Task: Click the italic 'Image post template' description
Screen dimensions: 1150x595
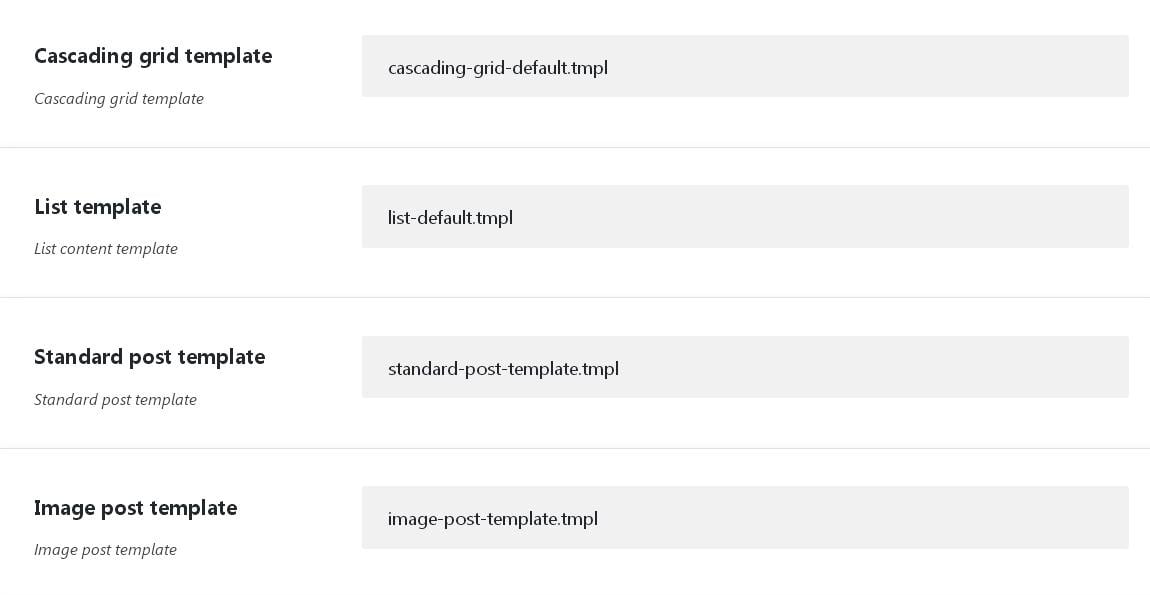Action: (105, 550)
